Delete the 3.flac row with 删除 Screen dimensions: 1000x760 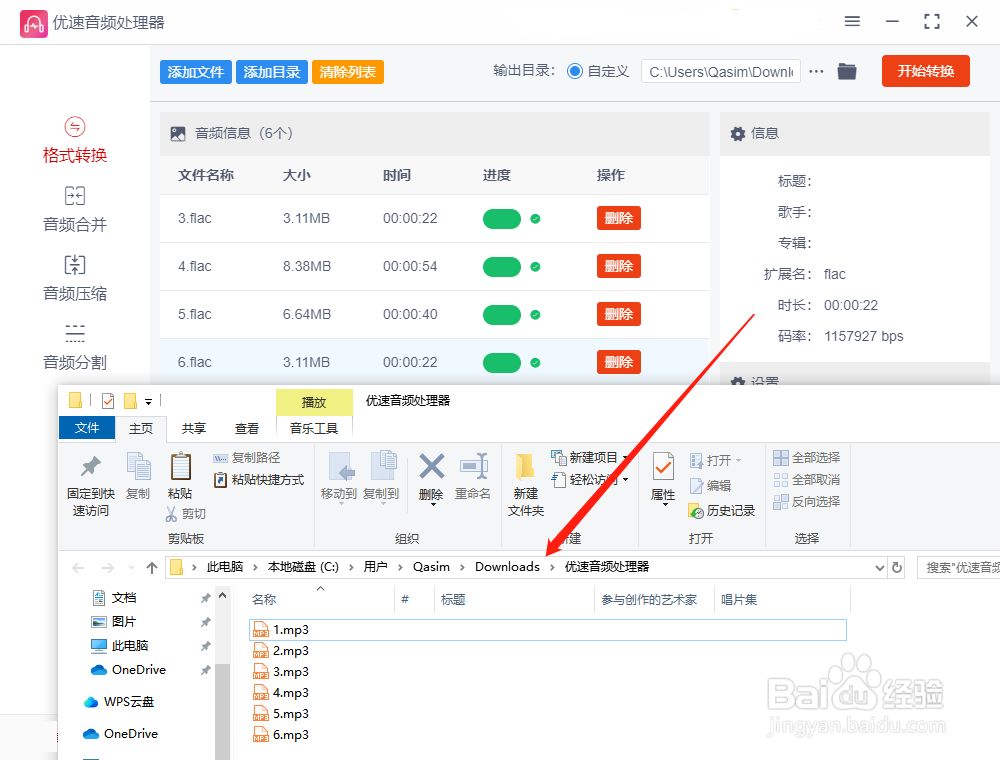coord(619,218)
